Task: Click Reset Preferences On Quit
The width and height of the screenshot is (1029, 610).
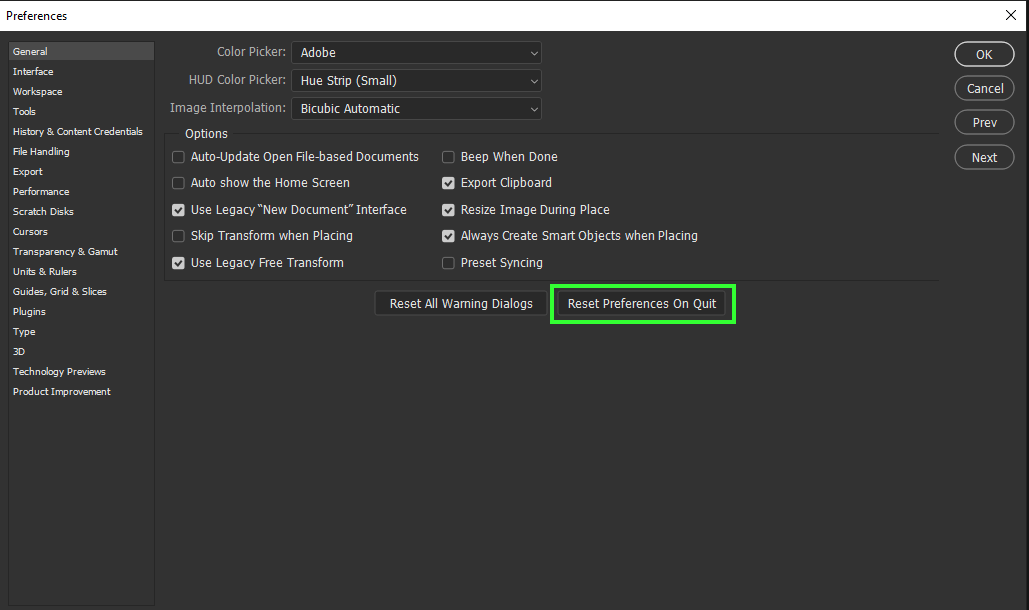Action: pyautogui.click(x=642, y=303)
